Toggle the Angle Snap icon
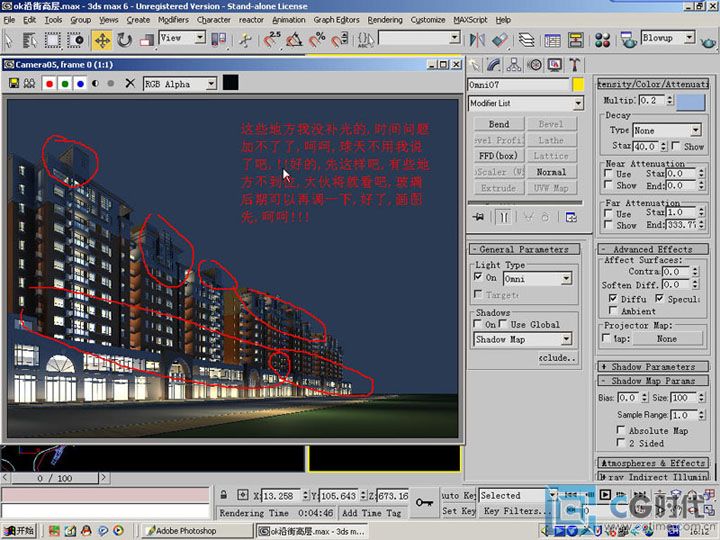Image resolution: width=720 pixels, height=540 pixels. click(x=294, y=40)
